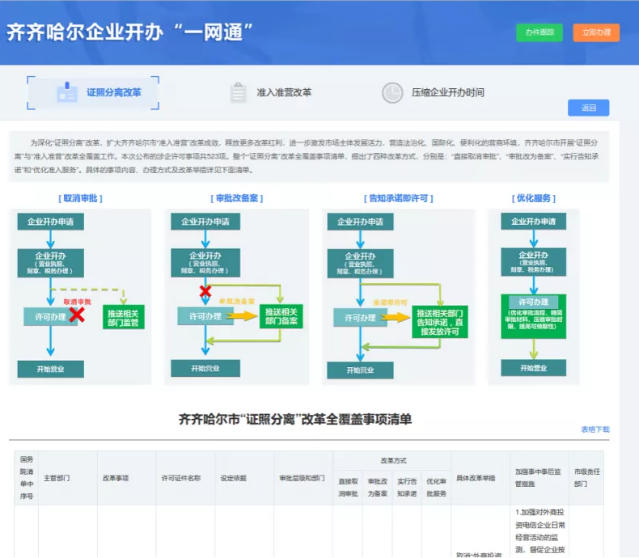639x558 pixels.
Task: Click the blue 返回 button
Action: [x=588, y=108]
